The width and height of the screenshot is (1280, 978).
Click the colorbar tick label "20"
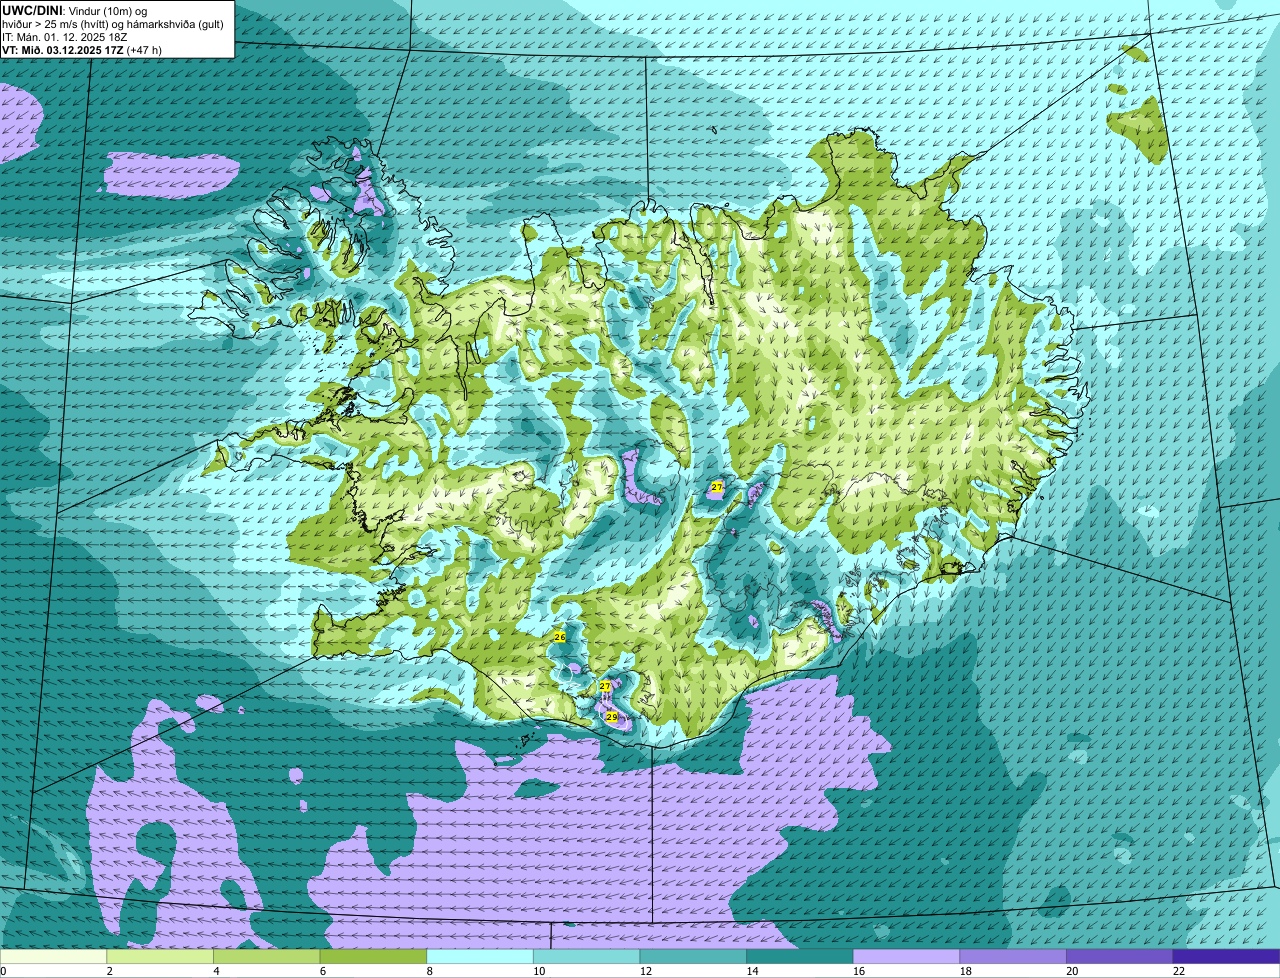[1073, 971]
